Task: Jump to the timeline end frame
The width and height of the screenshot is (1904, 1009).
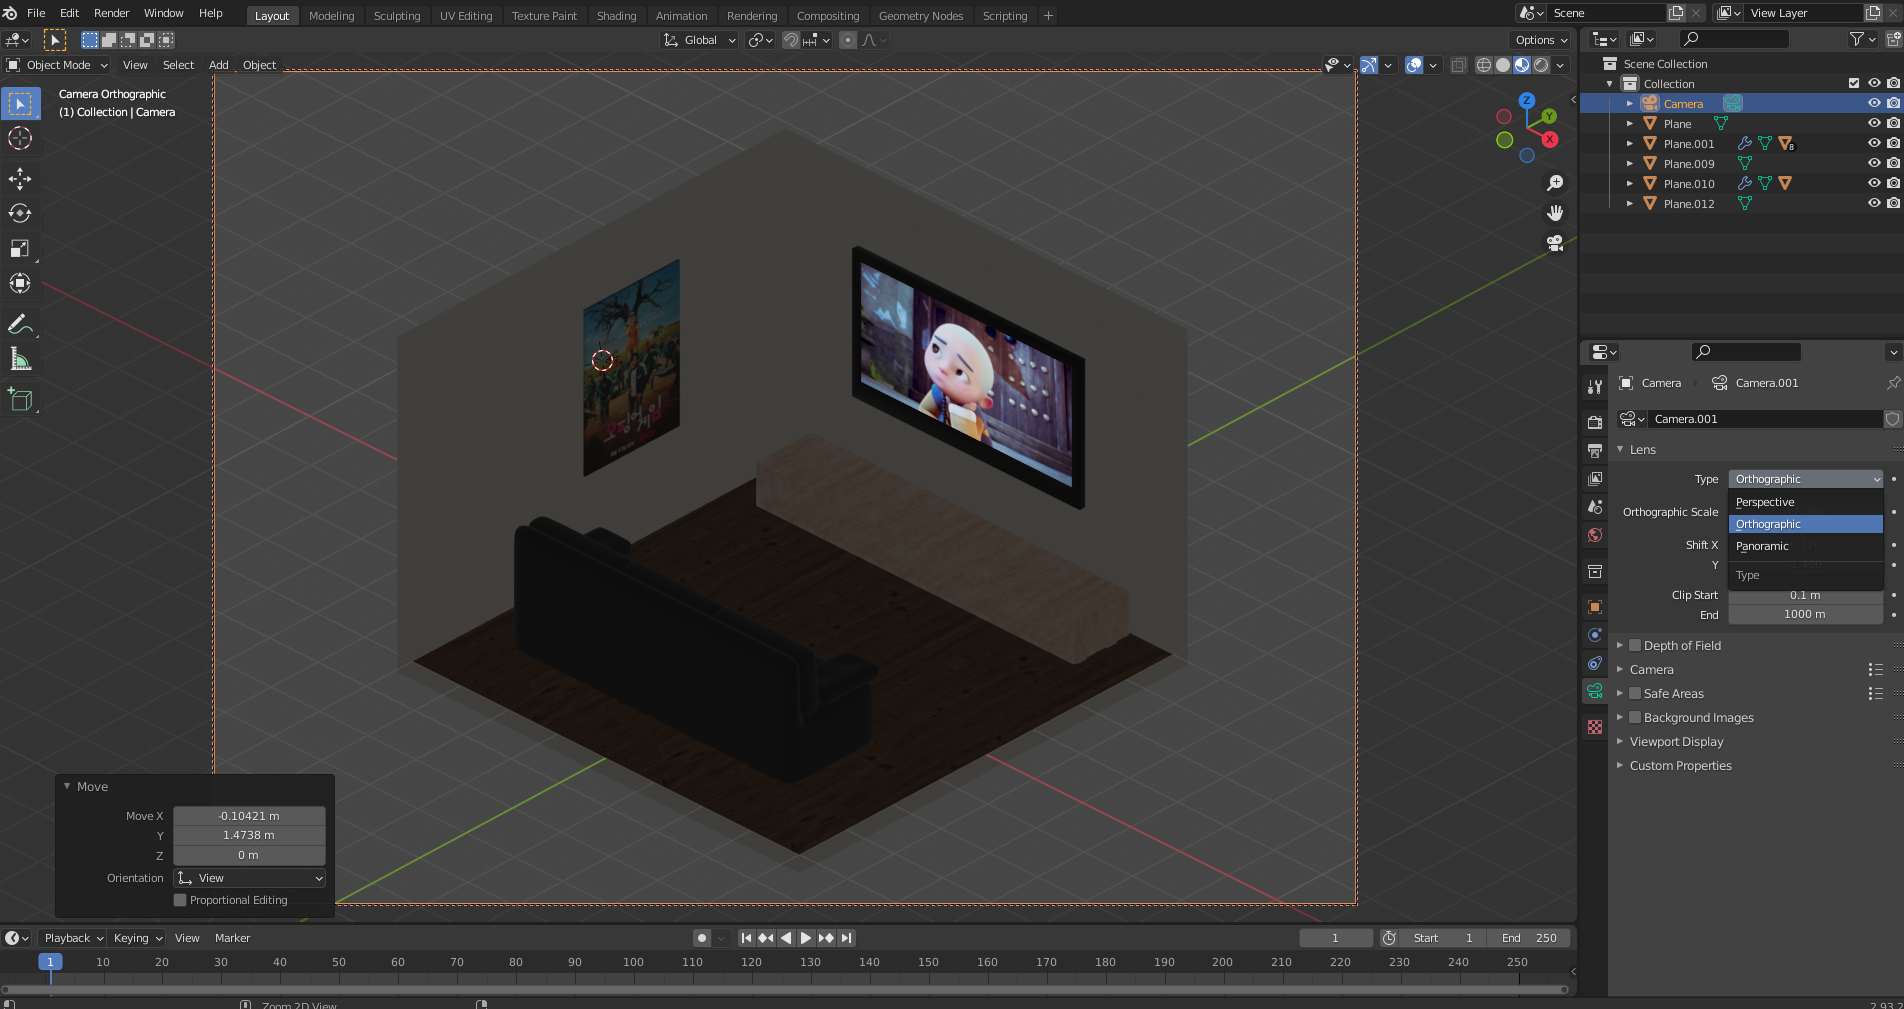Action: pos(847,938)
